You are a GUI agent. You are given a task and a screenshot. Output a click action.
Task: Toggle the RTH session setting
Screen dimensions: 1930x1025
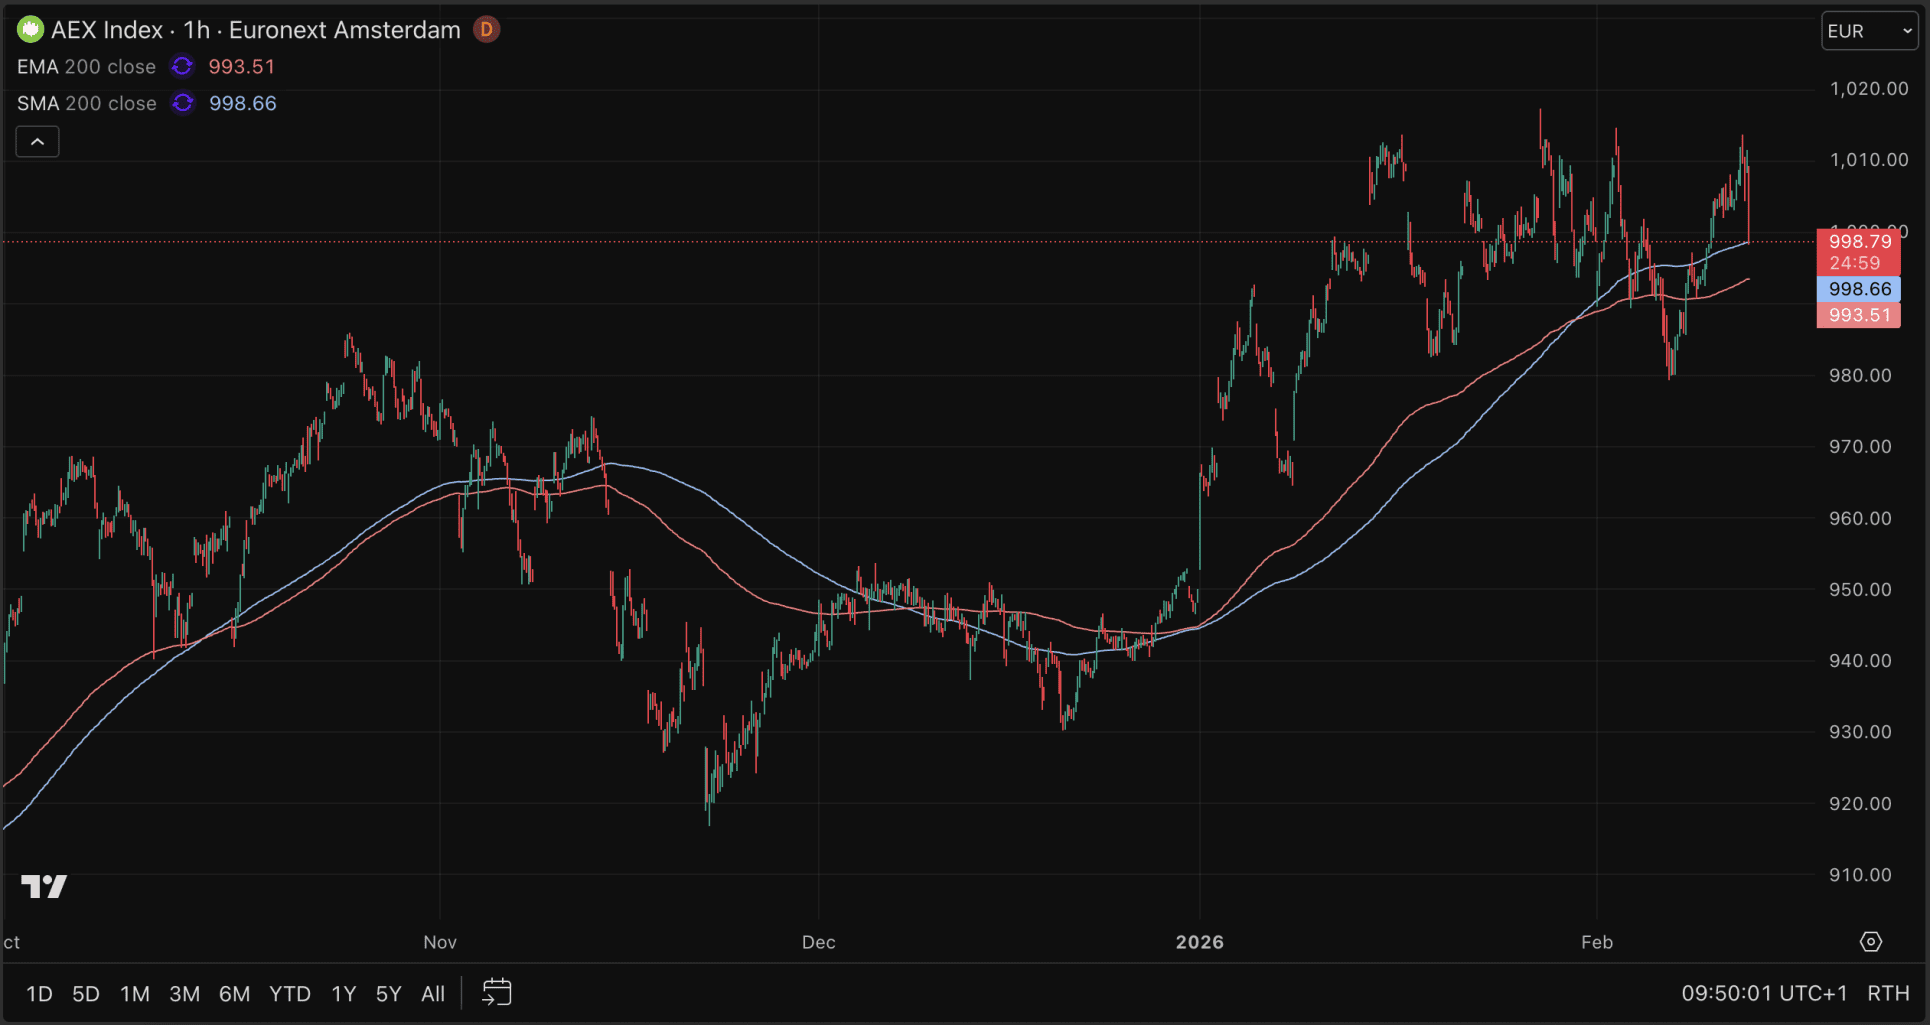1888,993
